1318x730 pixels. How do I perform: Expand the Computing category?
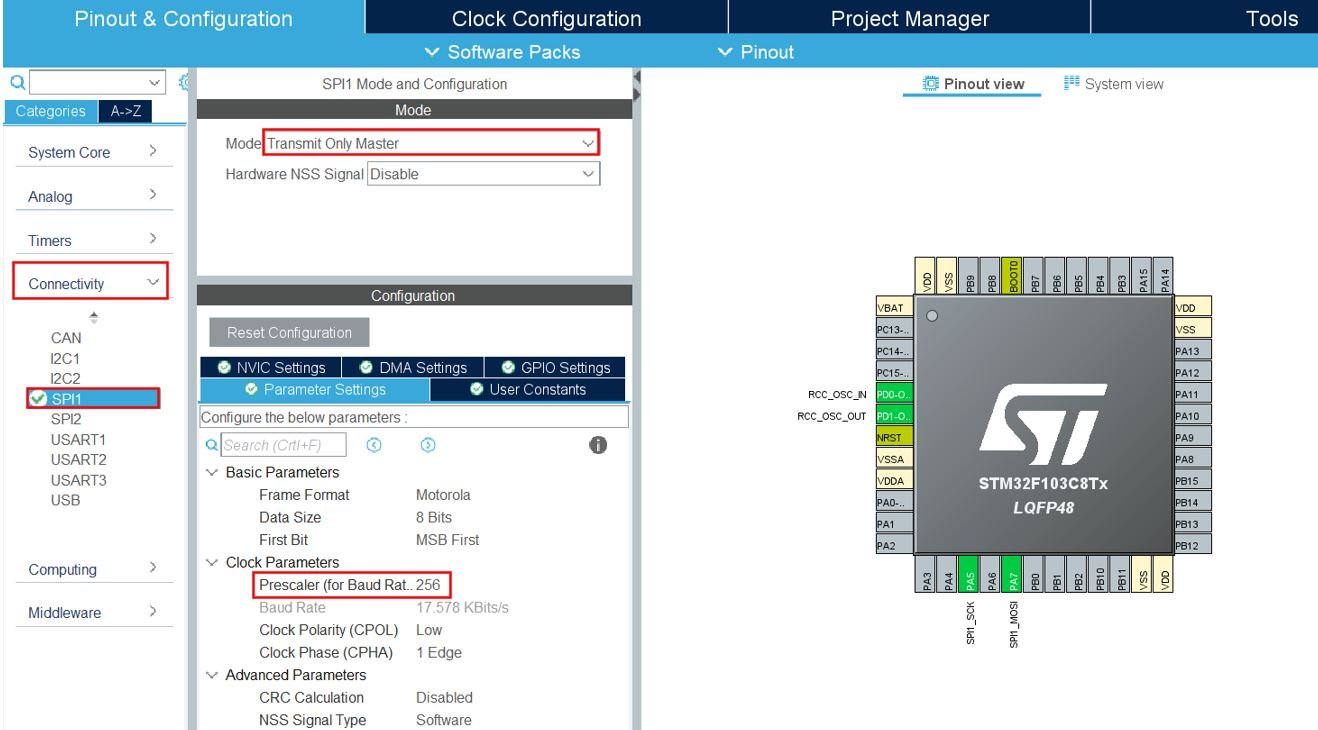[92, 569]
